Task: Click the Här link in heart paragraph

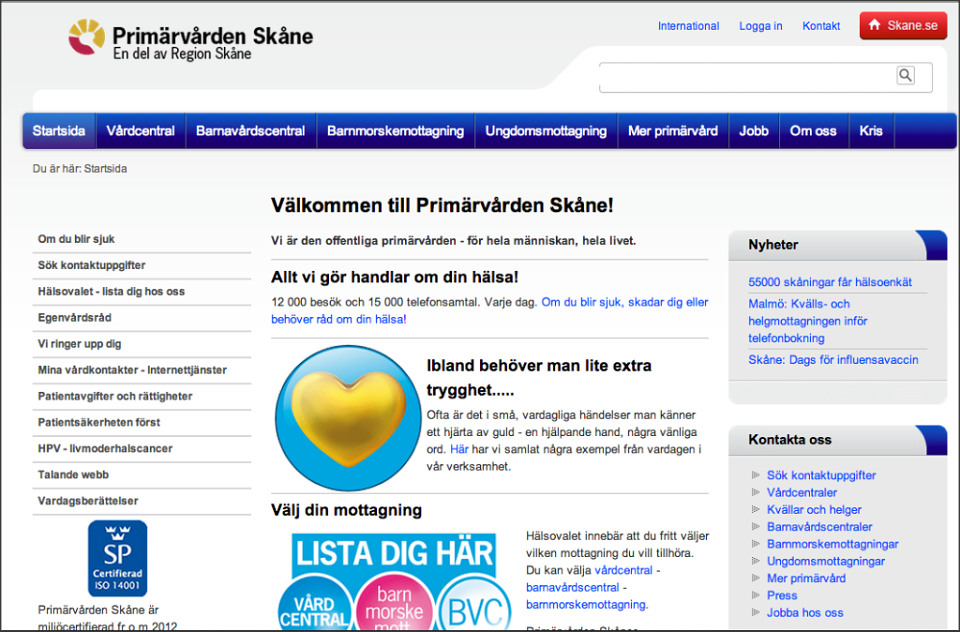Action: tap(459, 449)
